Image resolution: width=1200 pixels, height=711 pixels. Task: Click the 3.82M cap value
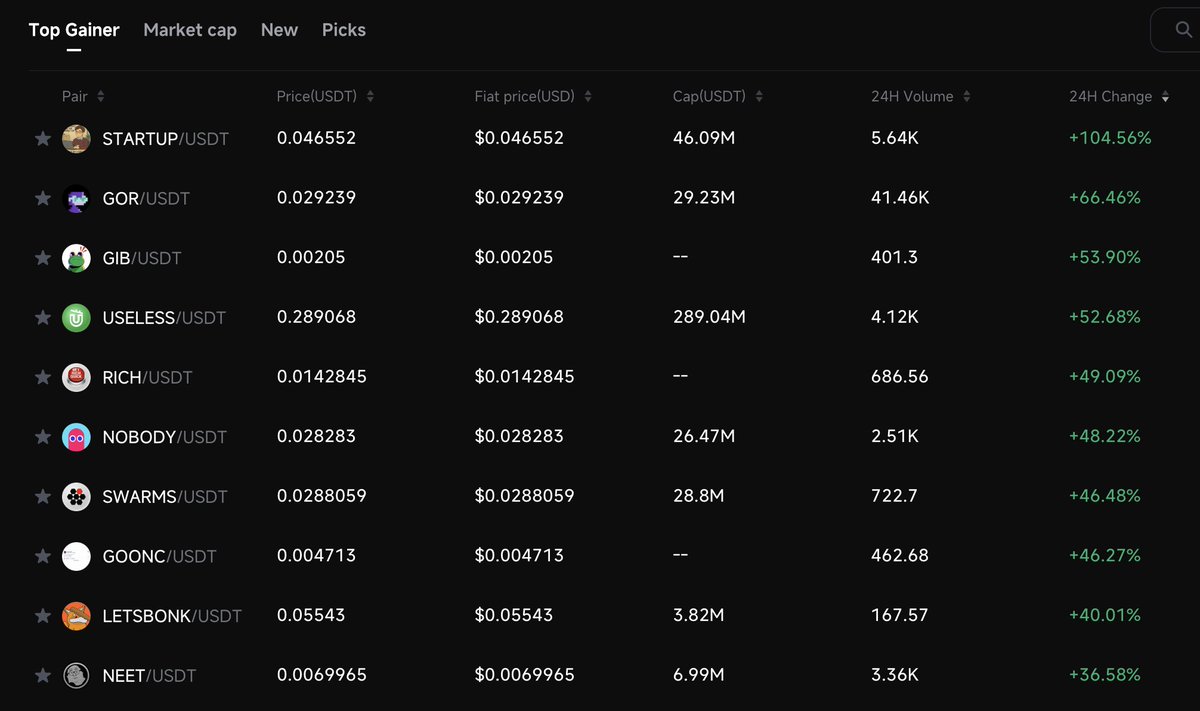tap(698, 615)
